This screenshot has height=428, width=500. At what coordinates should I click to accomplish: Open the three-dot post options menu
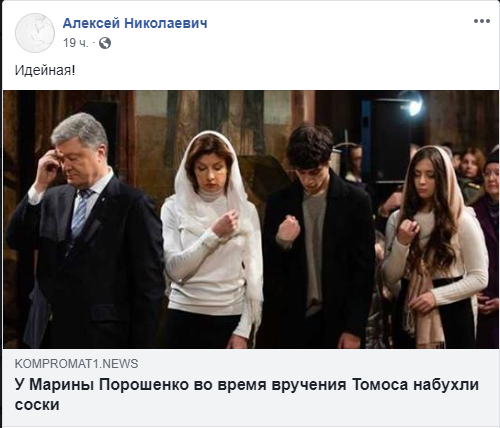(482, 21)
